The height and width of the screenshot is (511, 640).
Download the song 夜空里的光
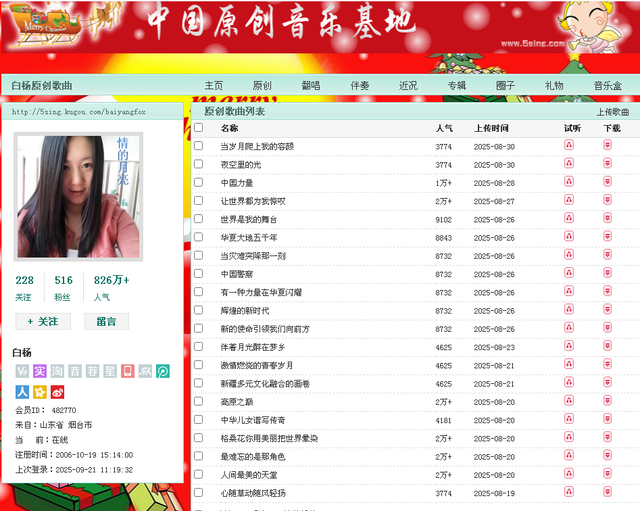click(x=607, y=163)
